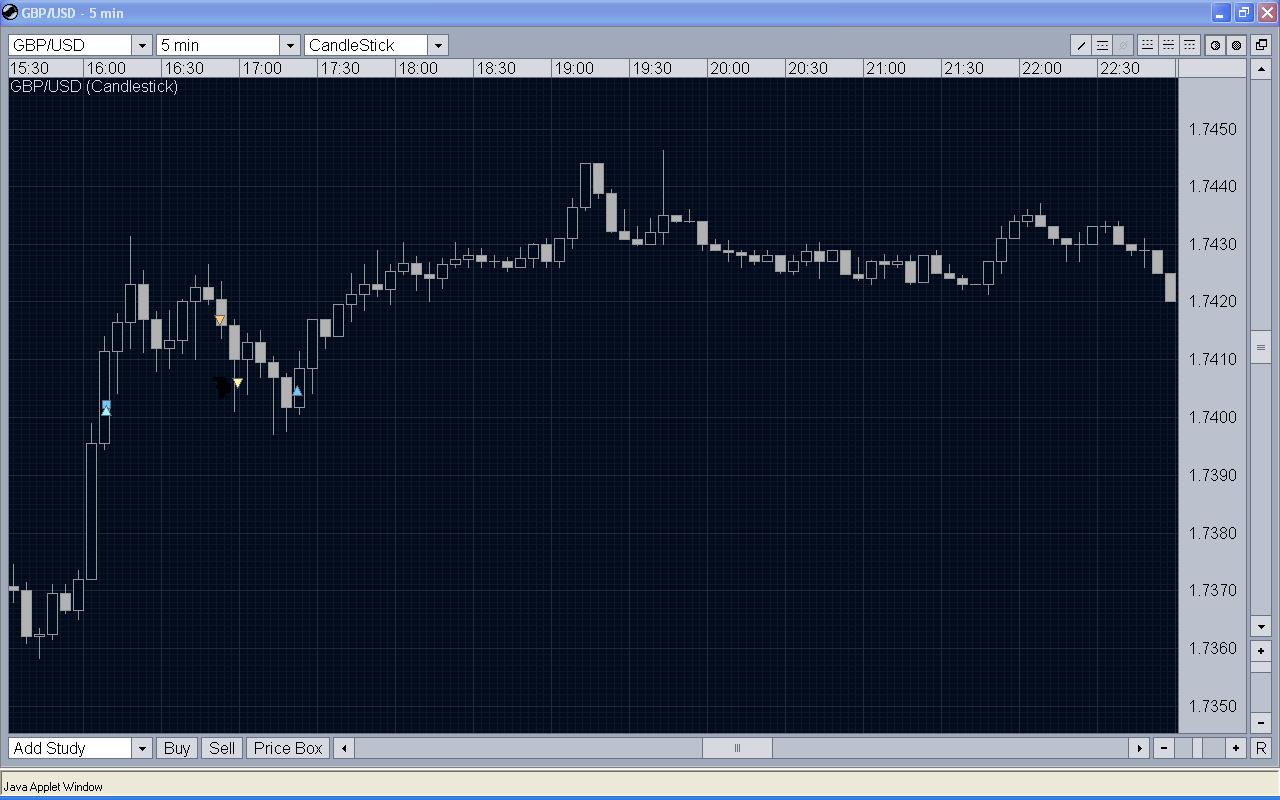Click the application icon in title bar
Viewport: 1280px width, 800px height.
tap(11, 13)
